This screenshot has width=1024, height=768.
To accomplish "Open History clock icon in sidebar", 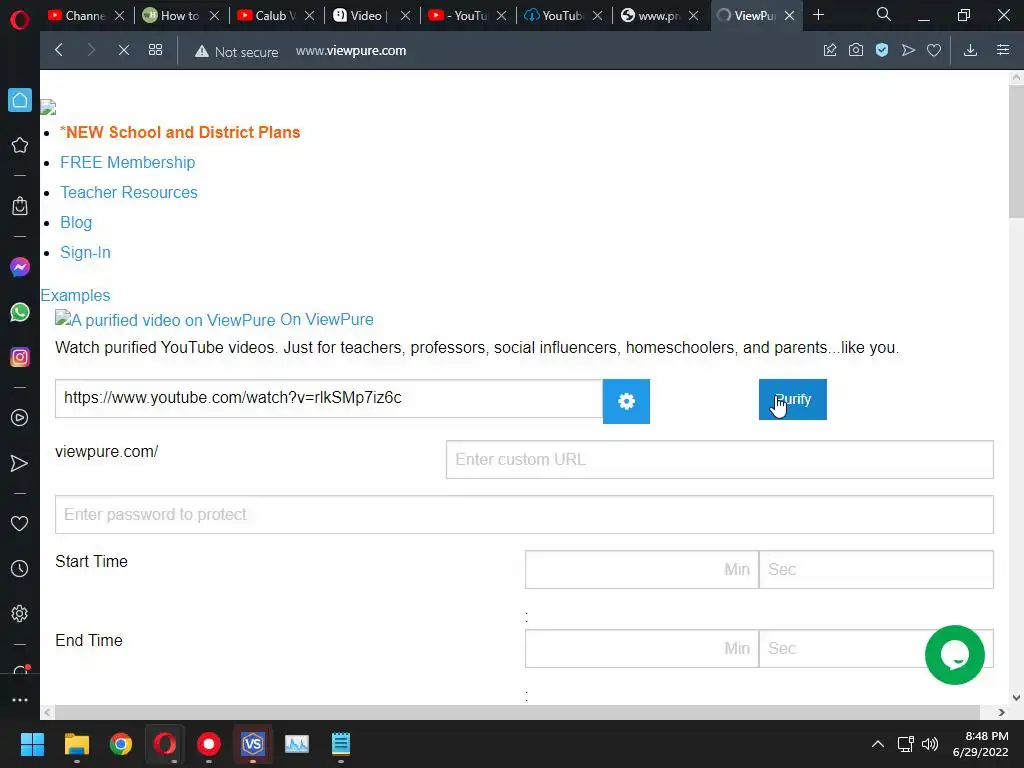I will (x=20, y=569).
